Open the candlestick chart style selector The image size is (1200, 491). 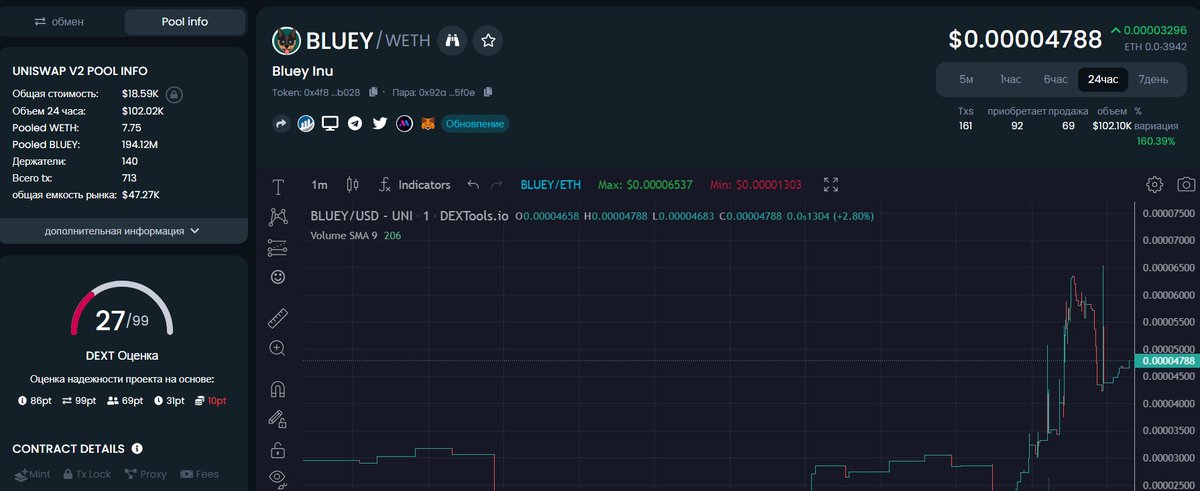[x=351, y=185]
